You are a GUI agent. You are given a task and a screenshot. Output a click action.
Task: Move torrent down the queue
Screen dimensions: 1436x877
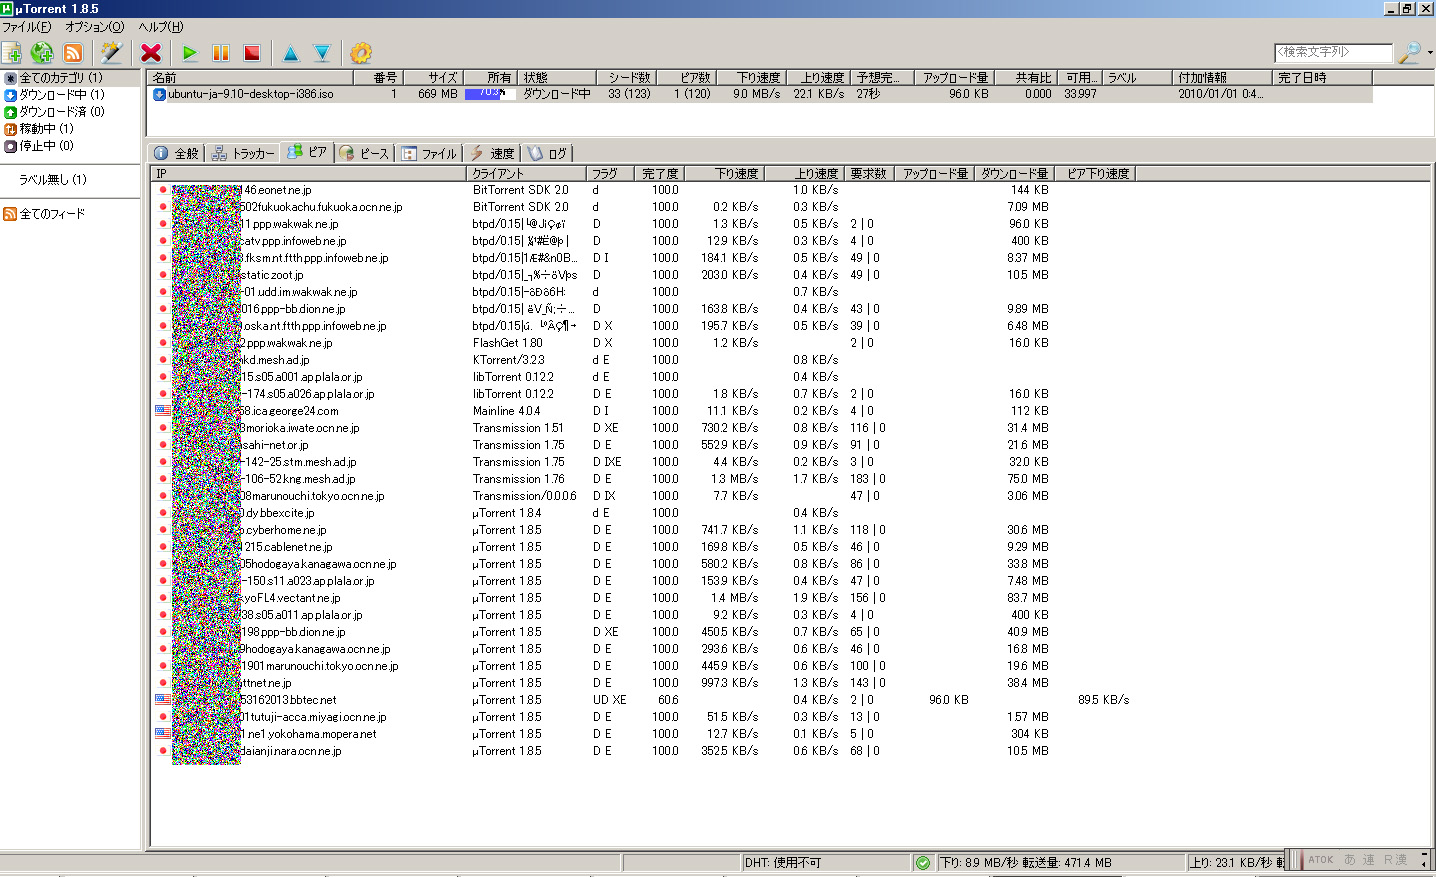(322, 53)
